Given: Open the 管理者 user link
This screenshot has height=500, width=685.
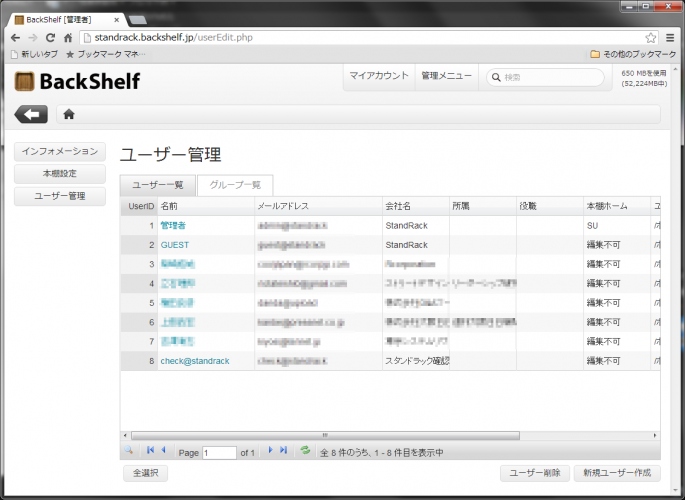Looking at the screenshot, I should tap(173, 226).
